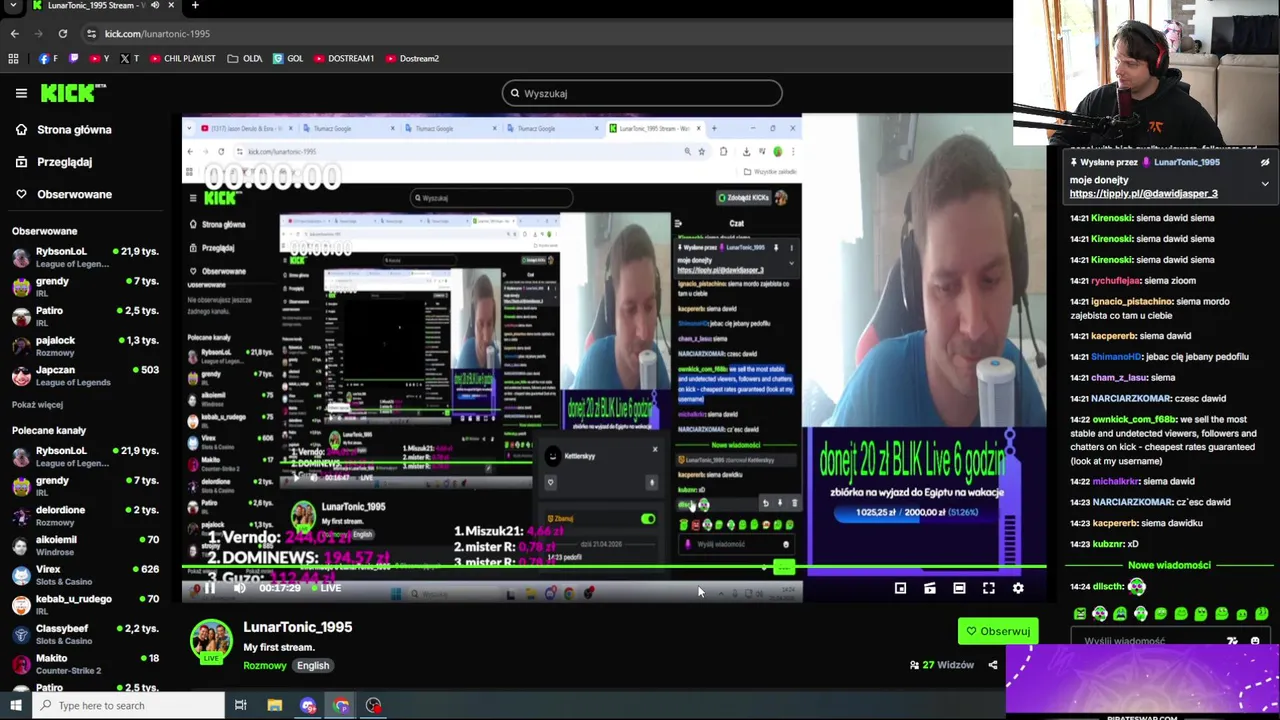The width and height of the screenshot is (1280, 720).
Task: Open the tipply.pl donation link in chat
Action: point(1143,193)
